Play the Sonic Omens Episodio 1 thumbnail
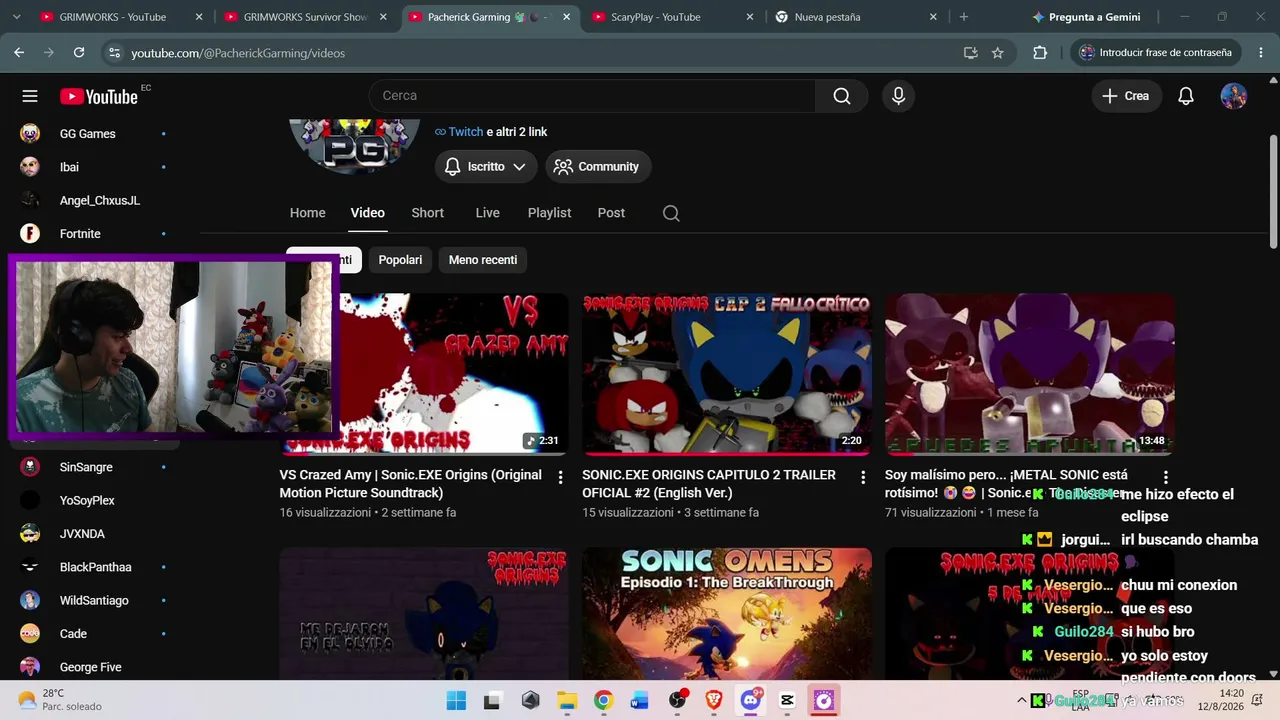Screen dimensions: 1280x720 point(727,614)
